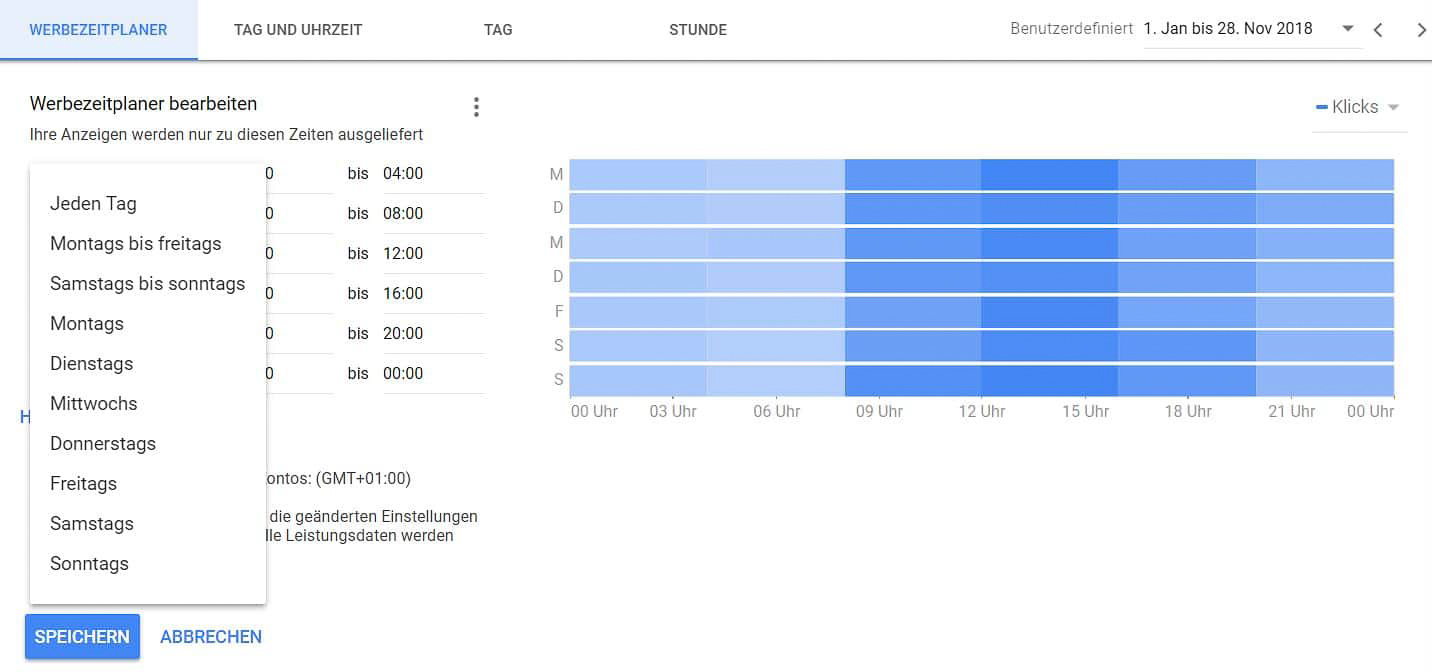Go to previous date range arrow
The image size is (1432, 672).
coord(1378,30)
